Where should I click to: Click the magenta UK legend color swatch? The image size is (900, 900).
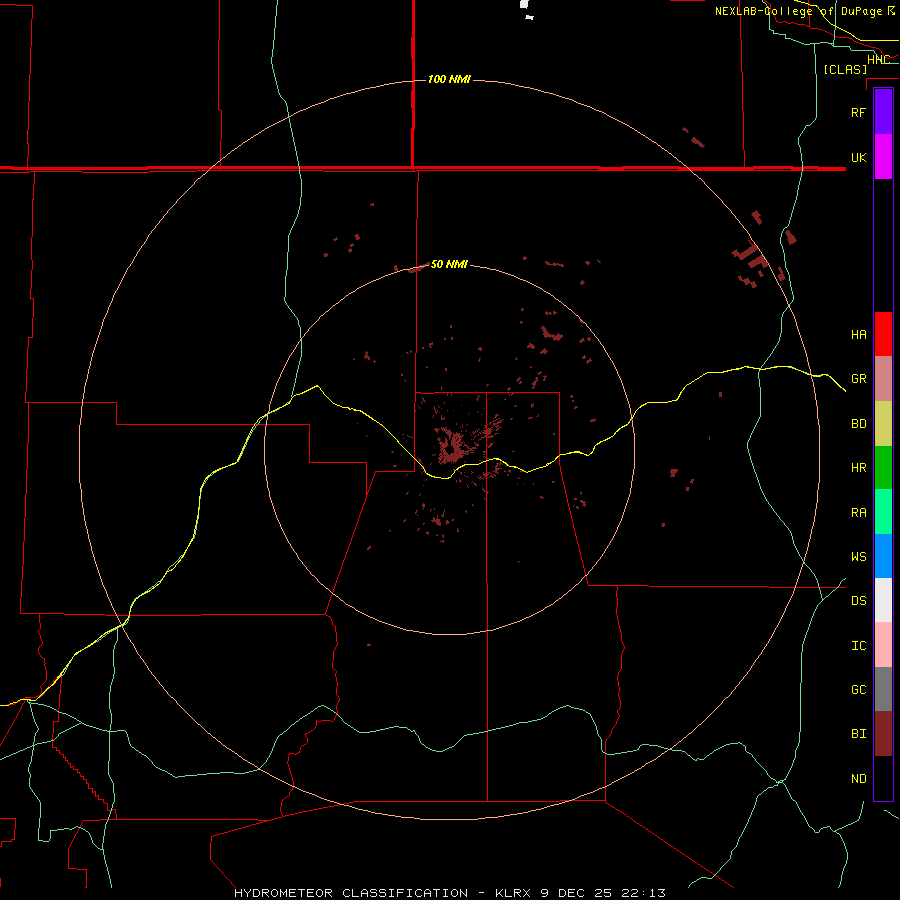pyautogui.click(x=883, y=157)
